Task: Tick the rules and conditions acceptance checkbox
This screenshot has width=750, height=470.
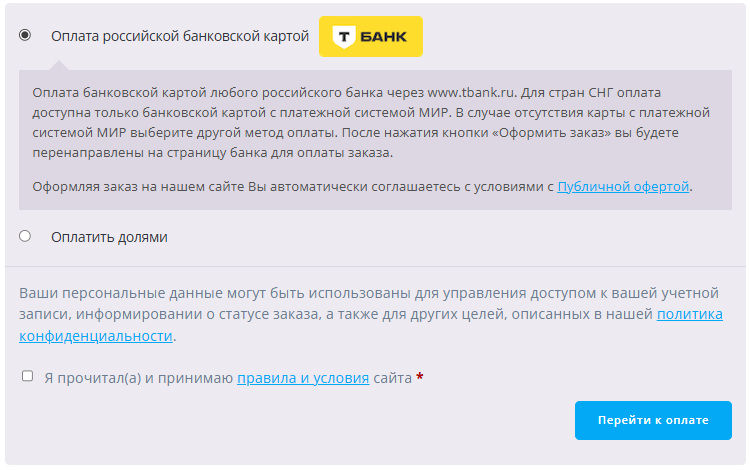Action: pyautogui.click(x=27, y=377)
